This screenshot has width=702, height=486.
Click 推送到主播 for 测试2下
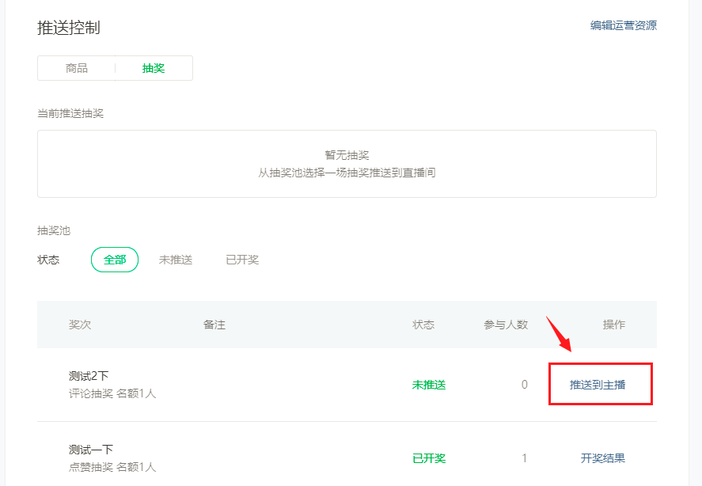[599, 385]
